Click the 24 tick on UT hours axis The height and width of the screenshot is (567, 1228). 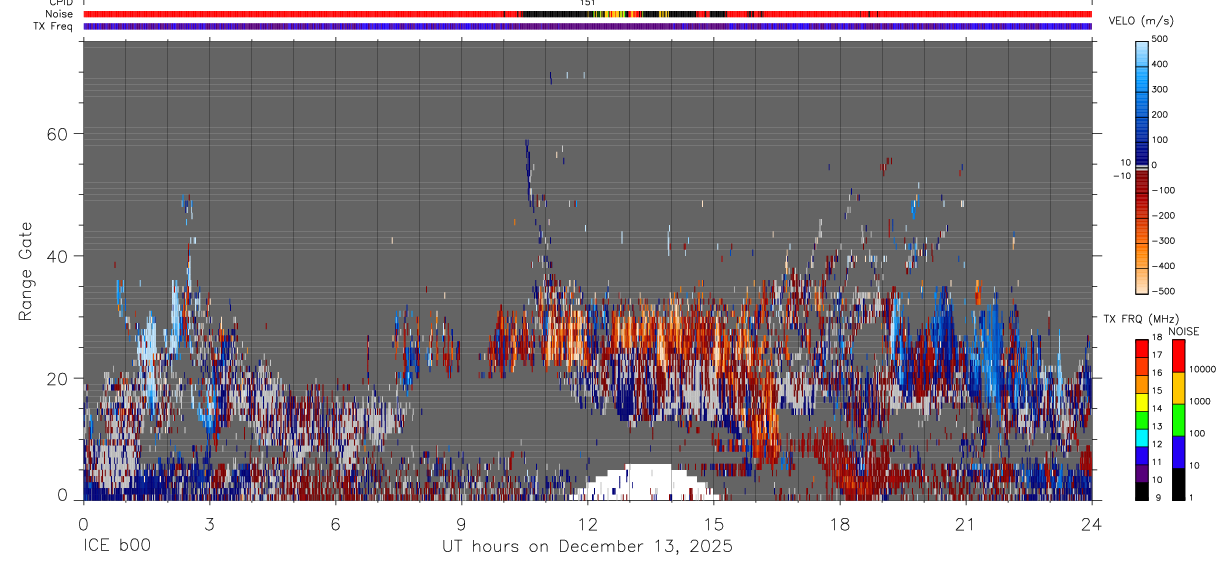coord(1091,523)
